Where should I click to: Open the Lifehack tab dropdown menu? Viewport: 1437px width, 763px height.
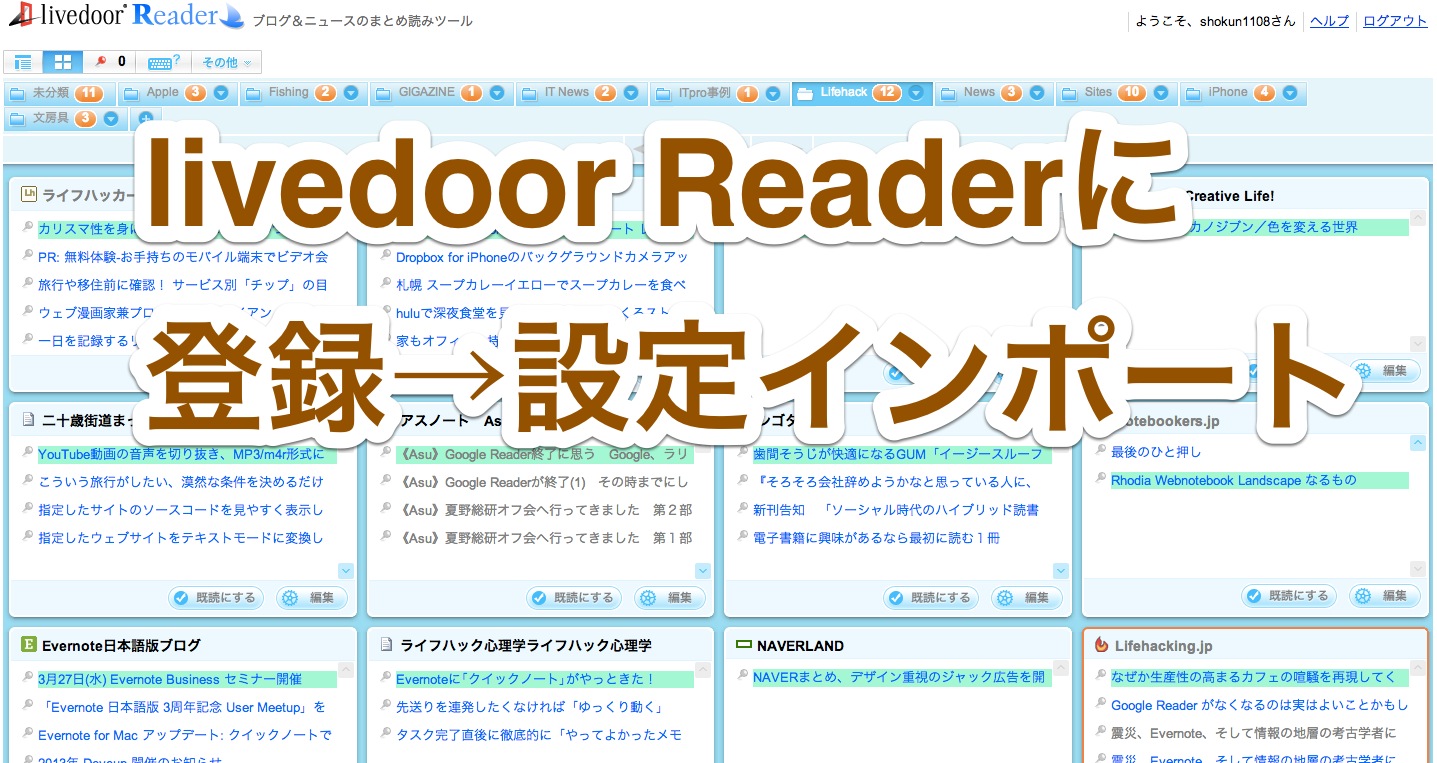tap(917, 92)
